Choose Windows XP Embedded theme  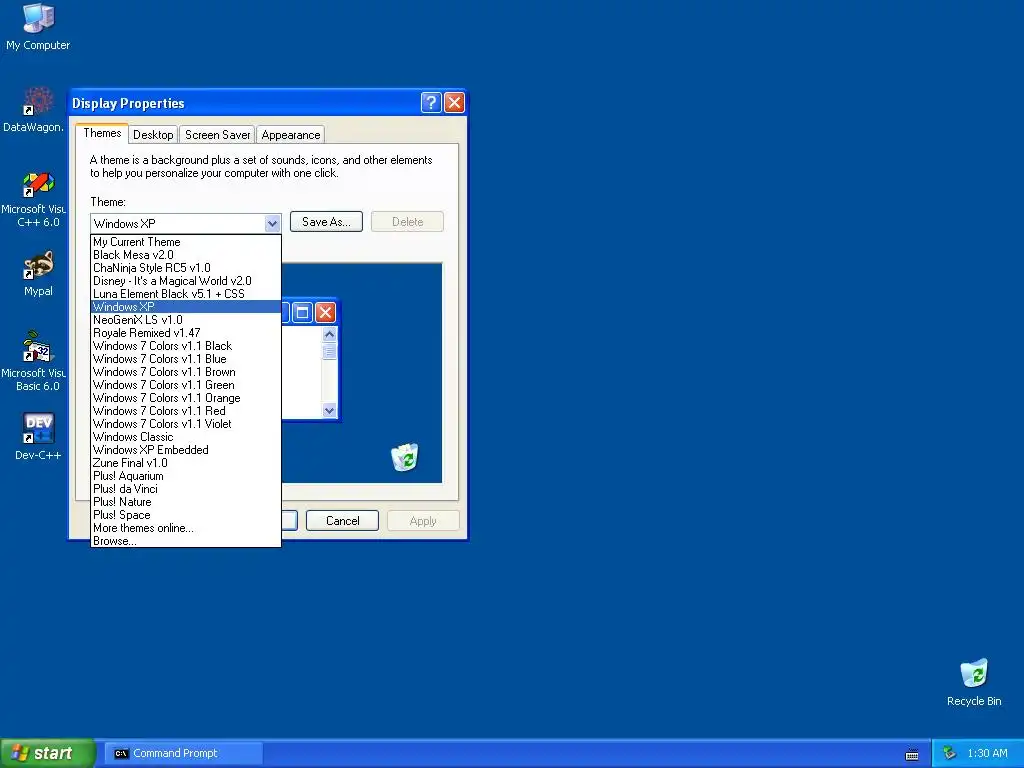click(x=185, y=450)
